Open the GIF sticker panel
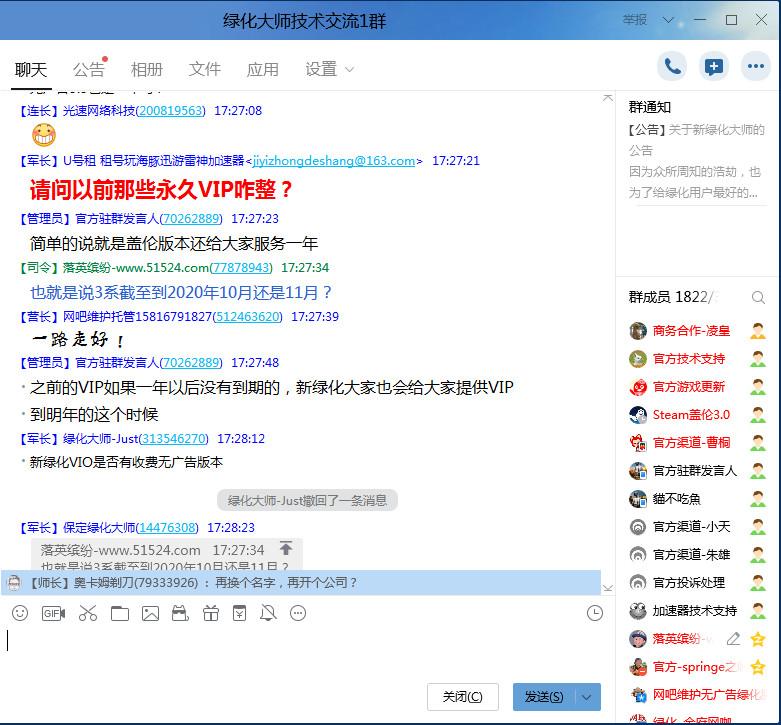This screenshot has width=781, height=725. click(x=53, y=613)
